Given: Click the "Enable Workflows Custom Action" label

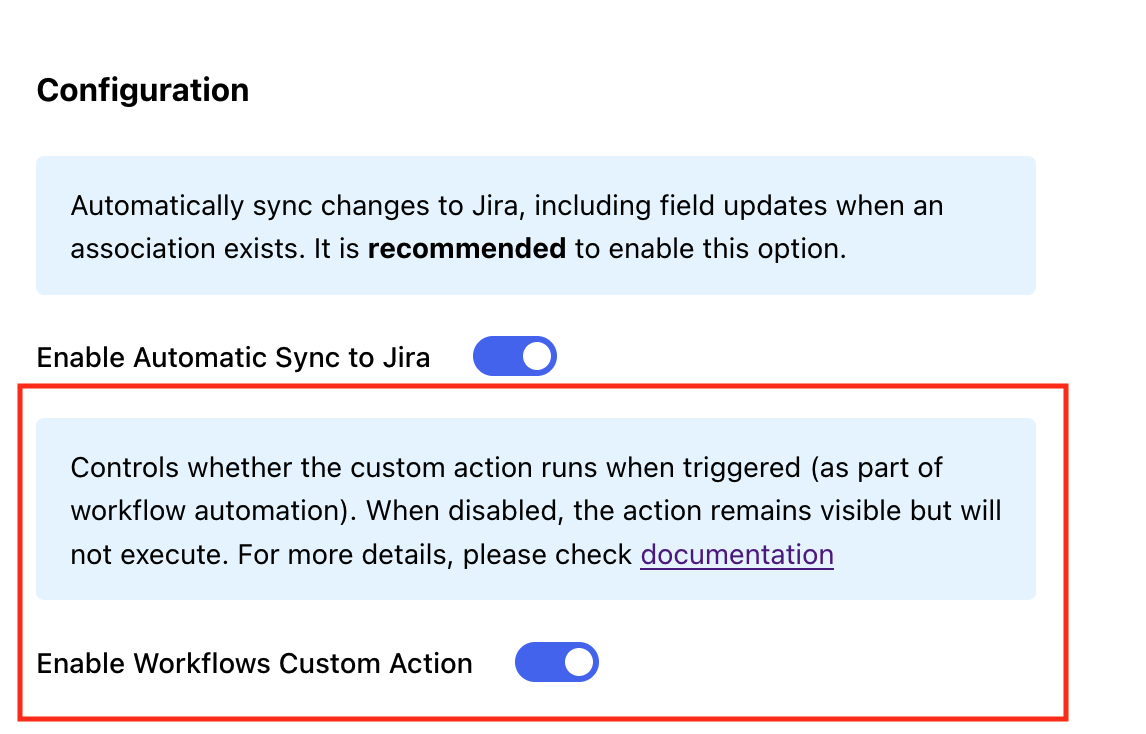Looking at the screenshot, I should (254, 663).
